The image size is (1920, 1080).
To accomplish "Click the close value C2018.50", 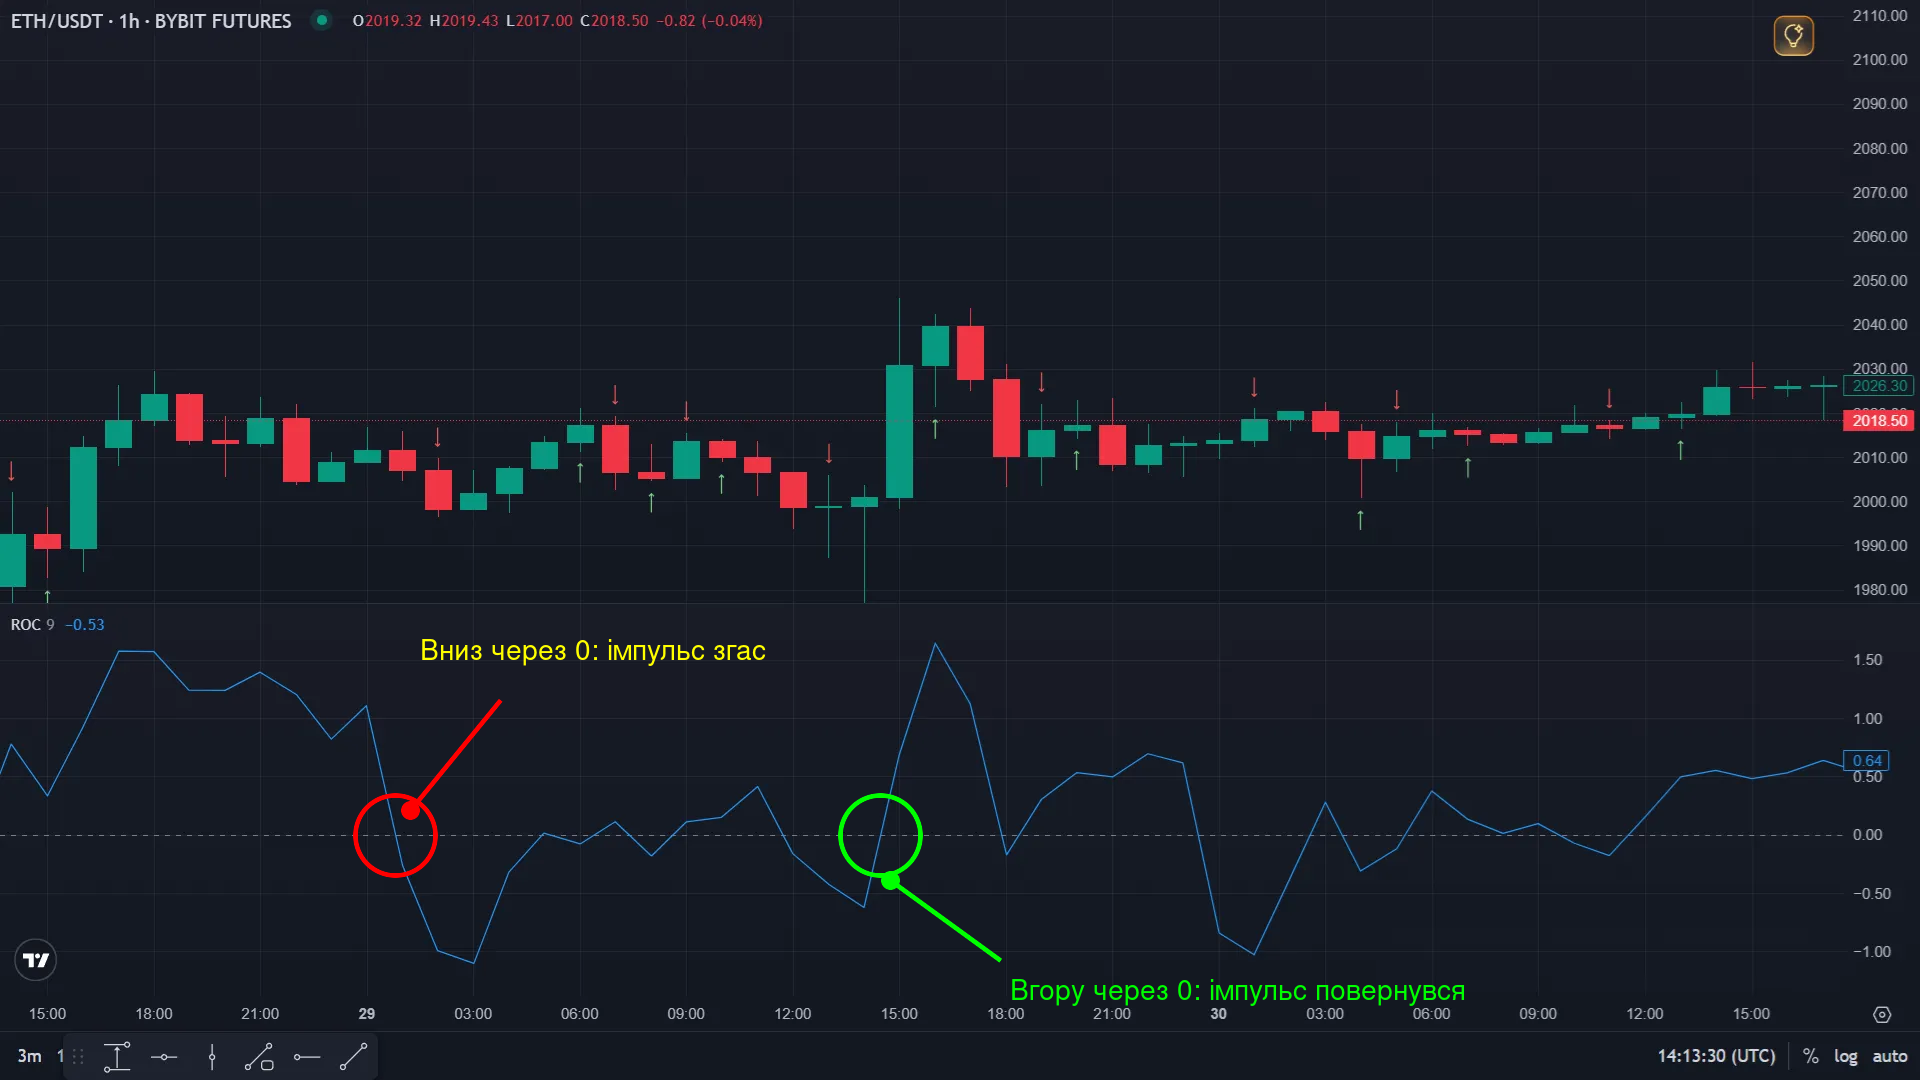I will coord(614,21).
